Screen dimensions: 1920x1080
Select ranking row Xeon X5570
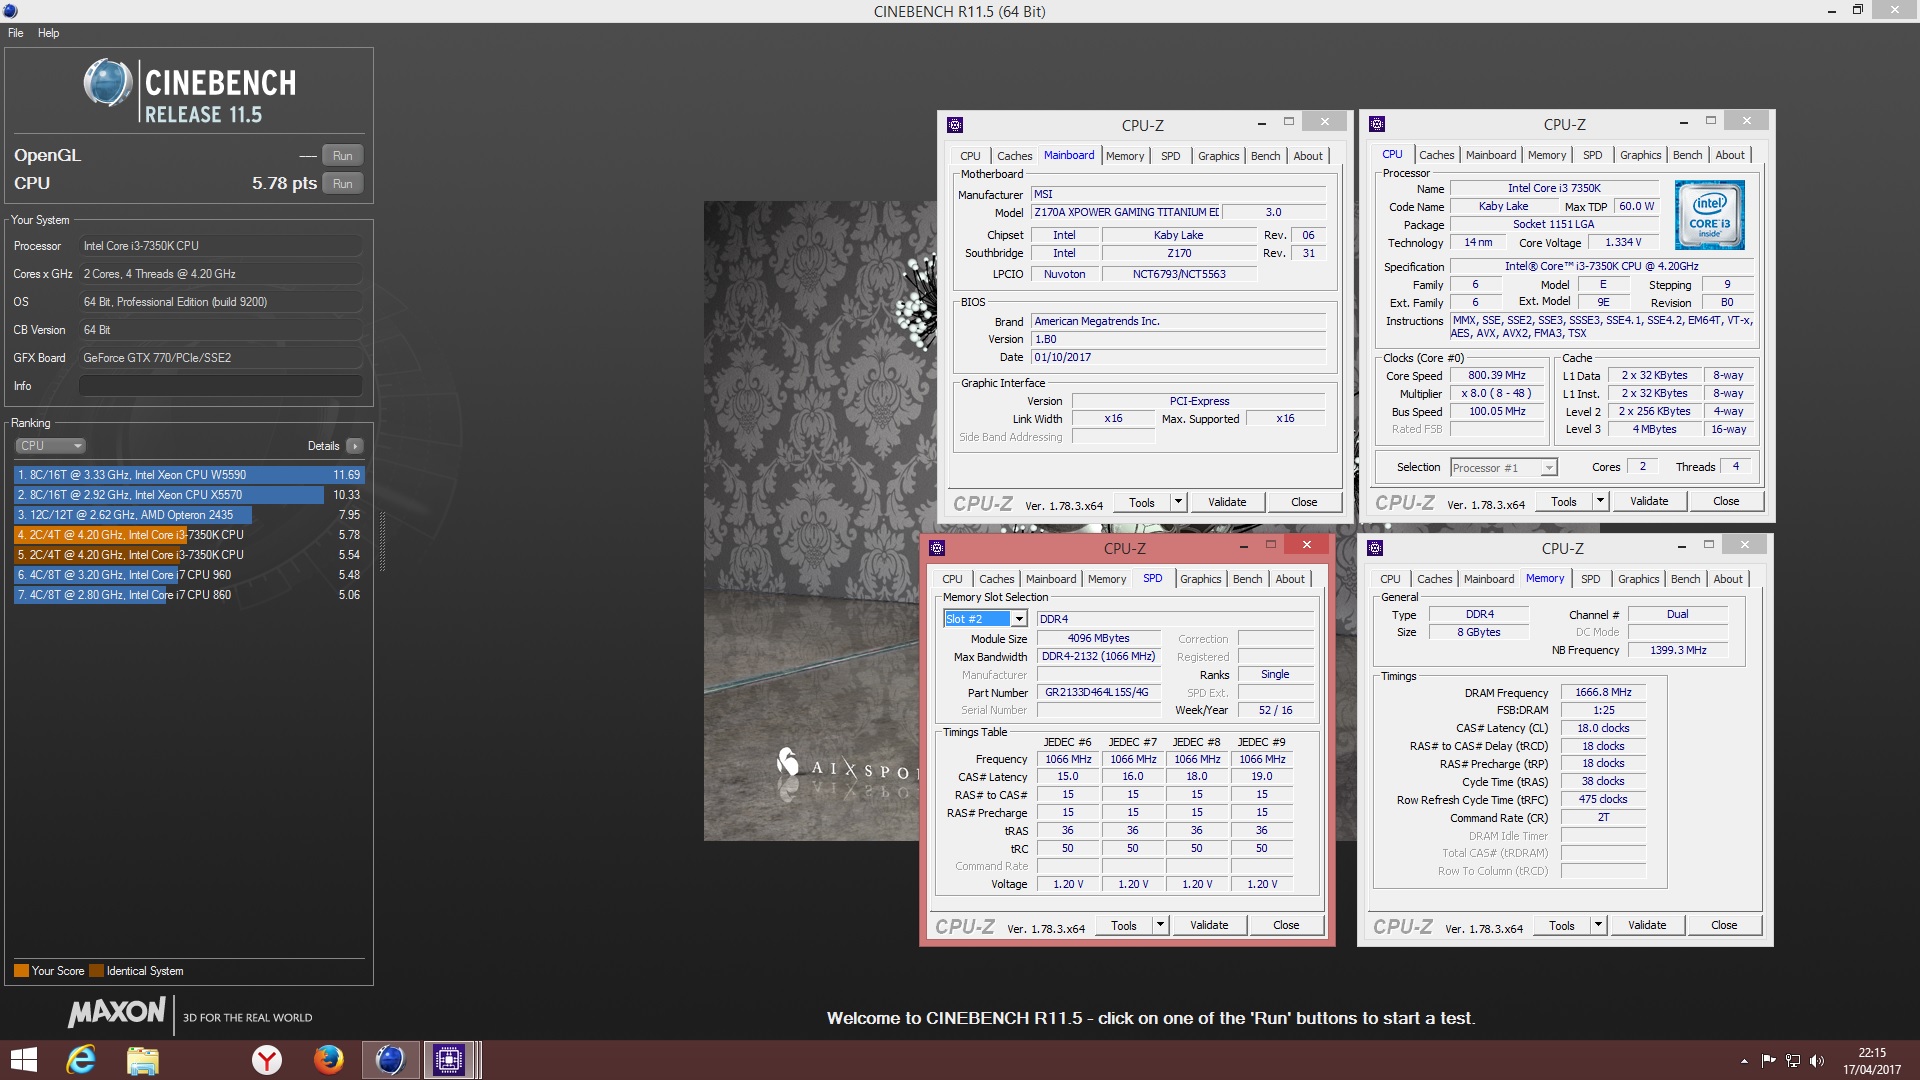pyautogui.click(x=189, y=495)
